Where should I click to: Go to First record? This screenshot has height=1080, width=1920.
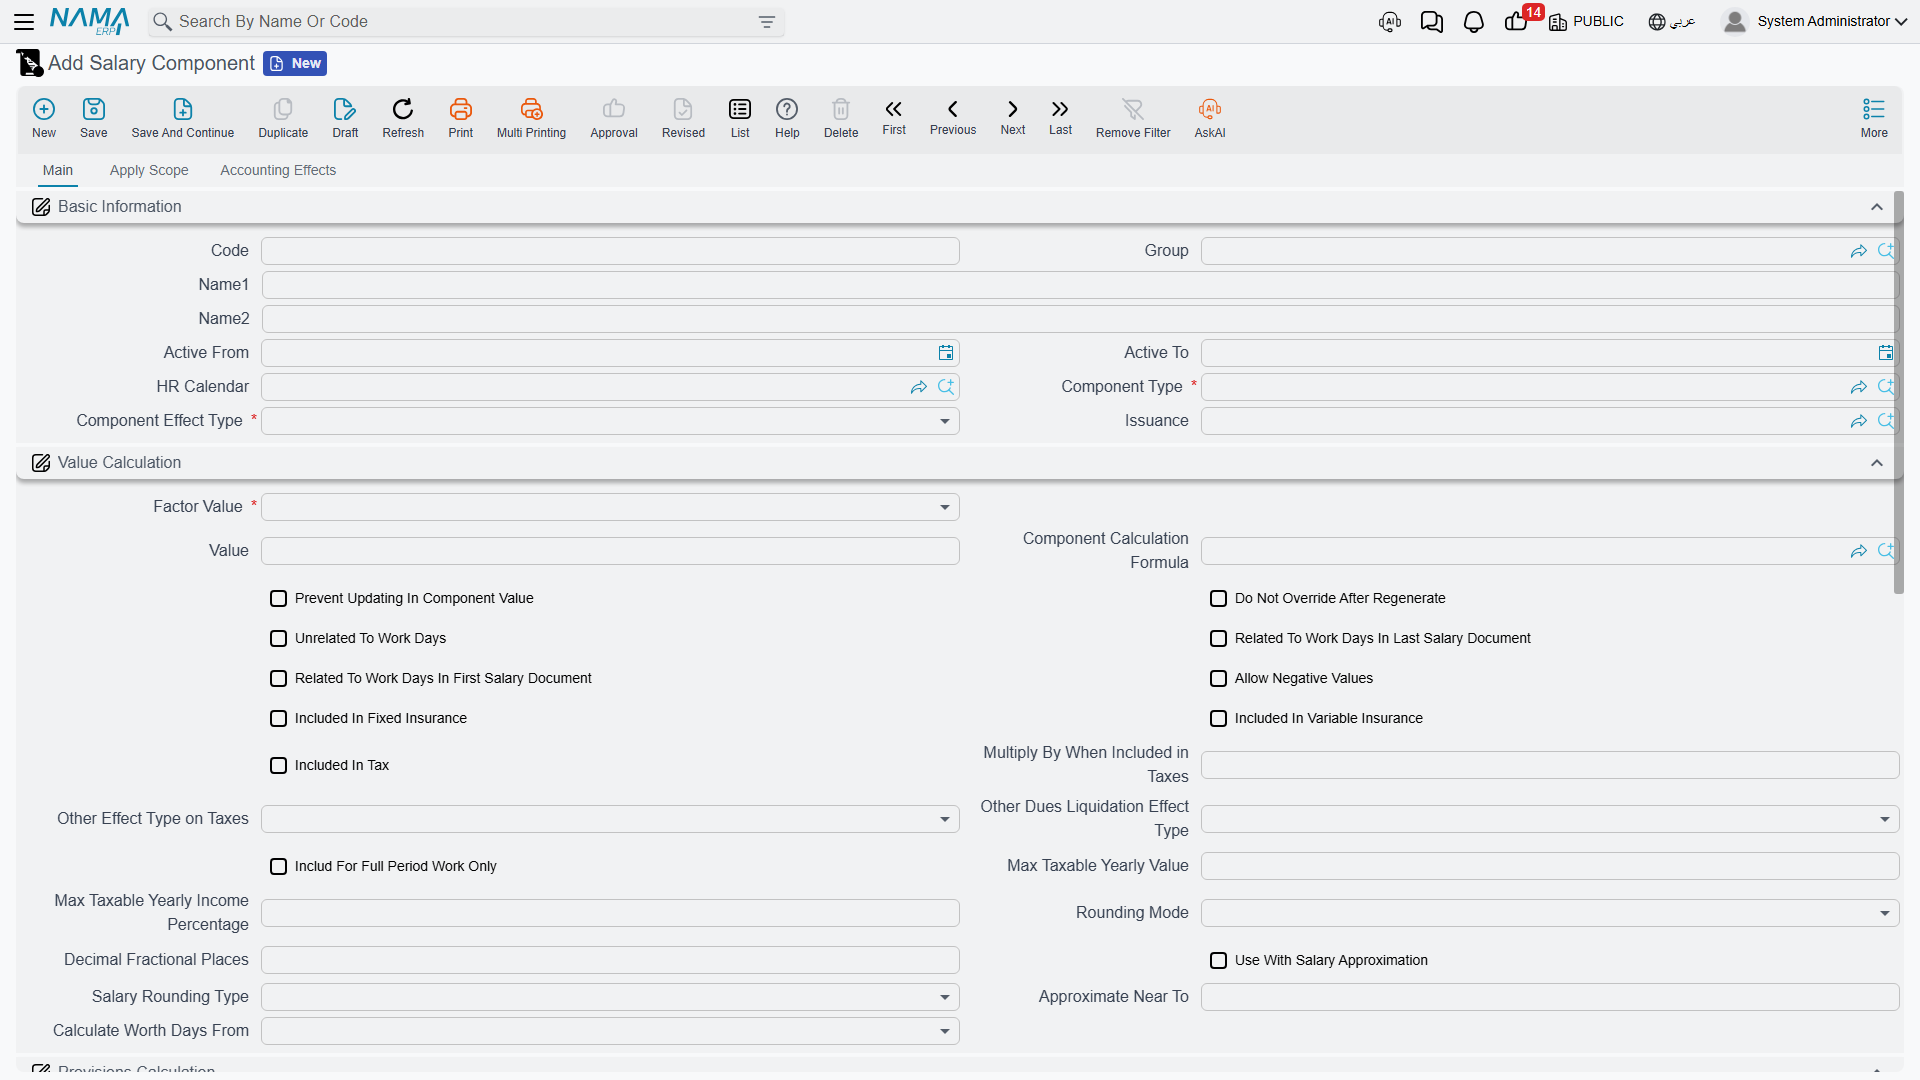(x=894, y=116)
